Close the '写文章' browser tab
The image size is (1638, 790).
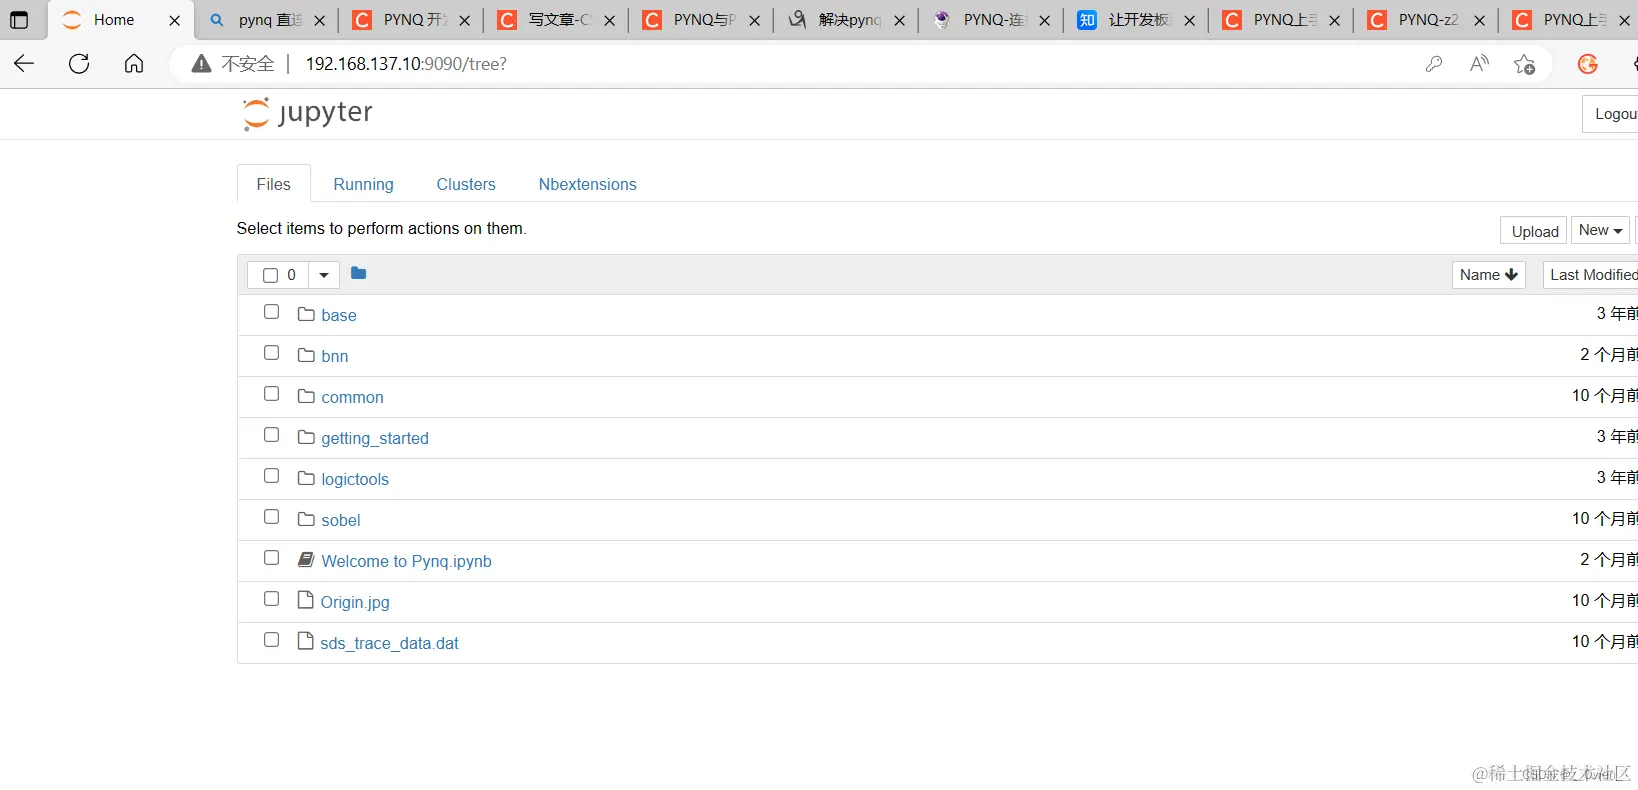click(609, 20)
